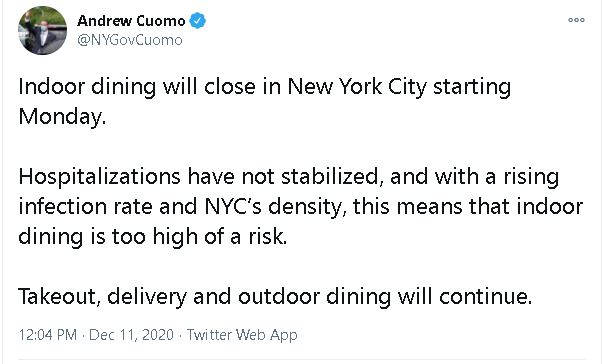
Task: Click the paragraph starting with Indoor dining
Action: pos(265,101)
